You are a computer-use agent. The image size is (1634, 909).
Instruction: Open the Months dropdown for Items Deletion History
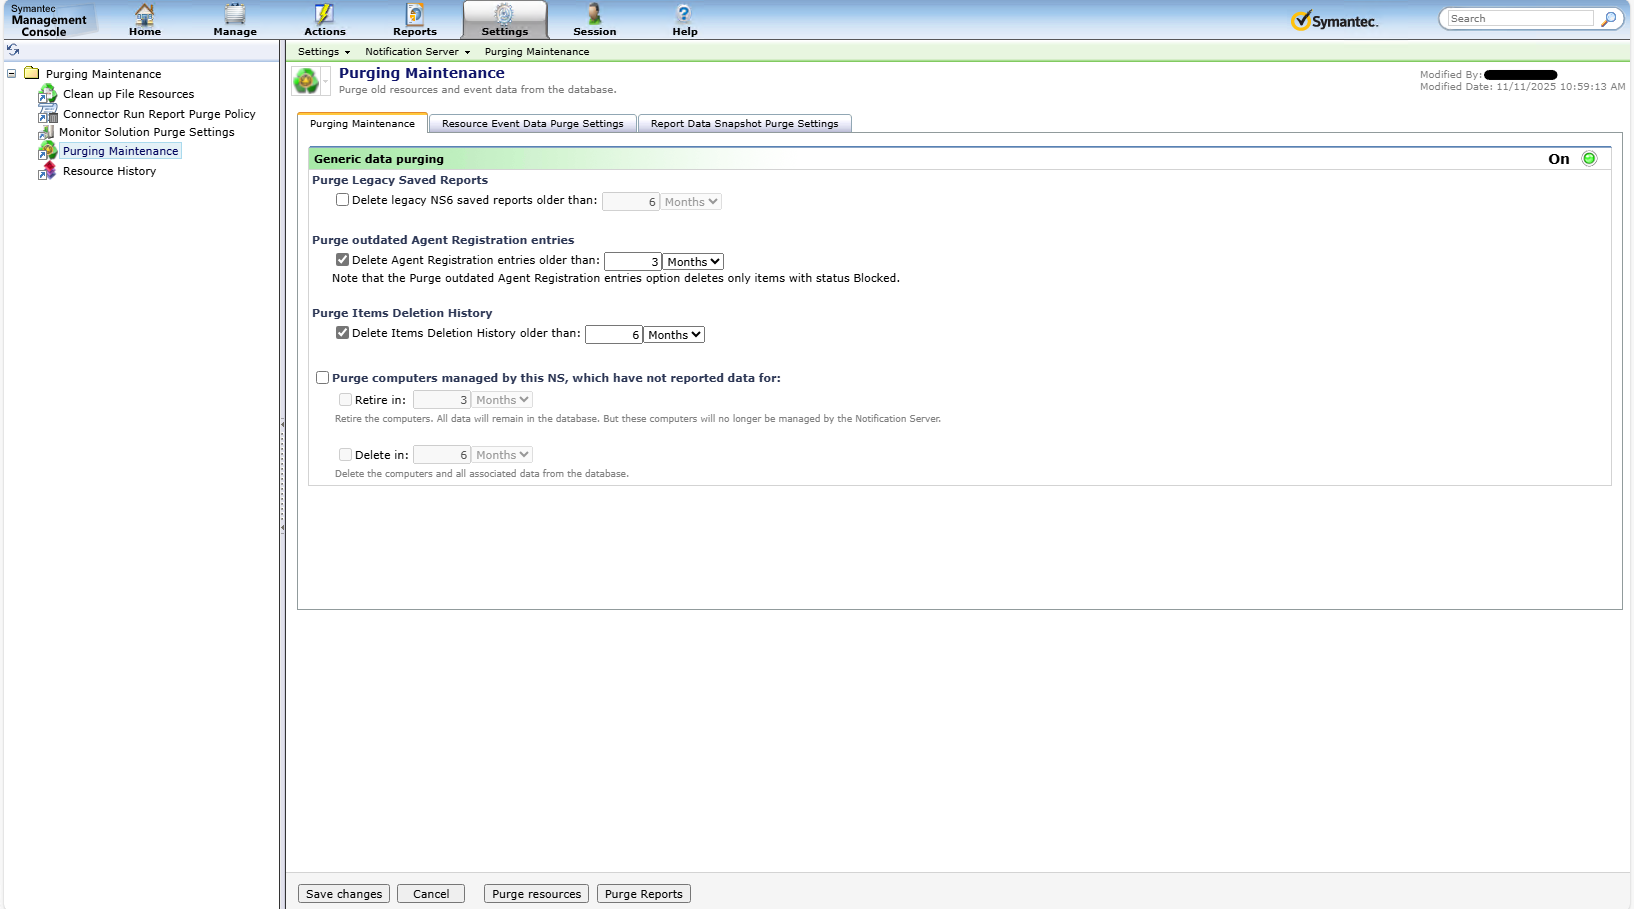(x=674, y=334)
